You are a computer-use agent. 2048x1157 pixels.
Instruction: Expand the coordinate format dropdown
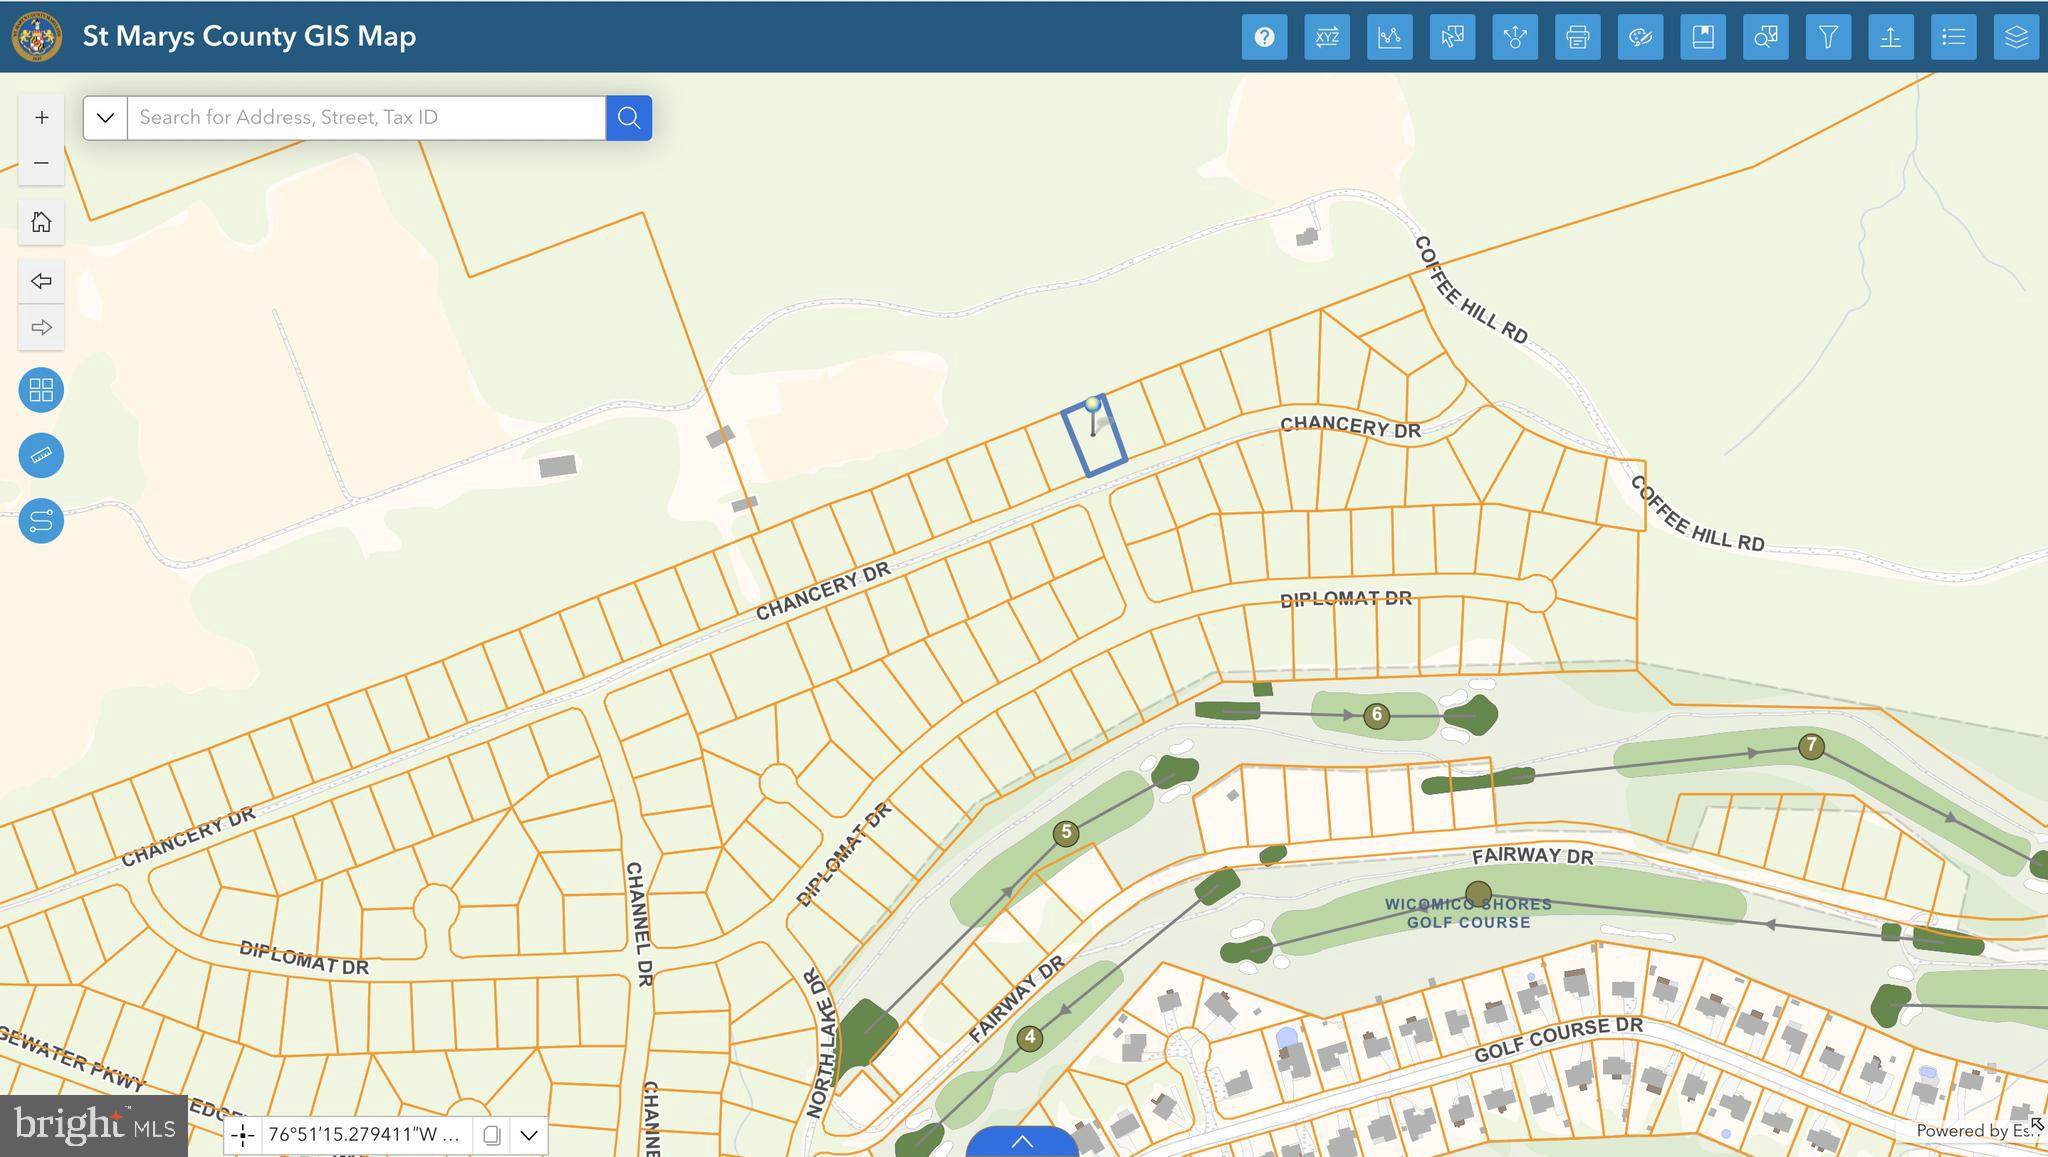[x=529, y=1135]
